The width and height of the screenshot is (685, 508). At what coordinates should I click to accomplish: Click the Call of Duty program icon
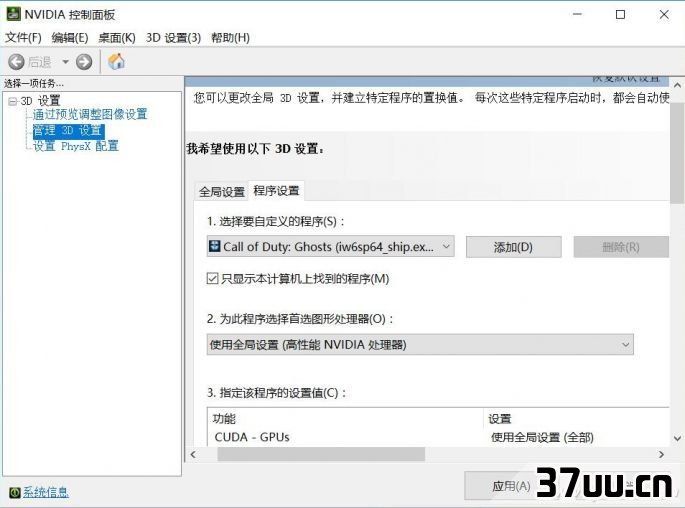click(214, 246)
